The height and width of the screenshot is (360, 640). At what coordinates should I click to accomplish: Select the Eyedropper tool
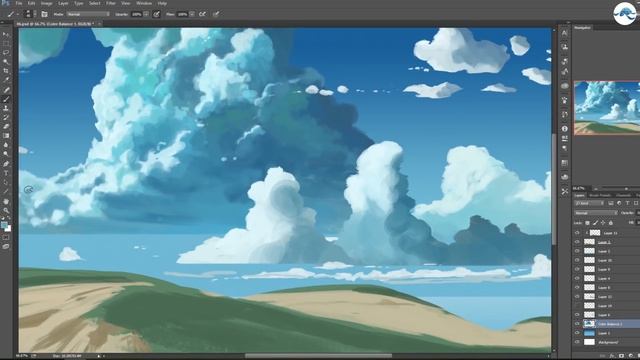coord(6,80)
